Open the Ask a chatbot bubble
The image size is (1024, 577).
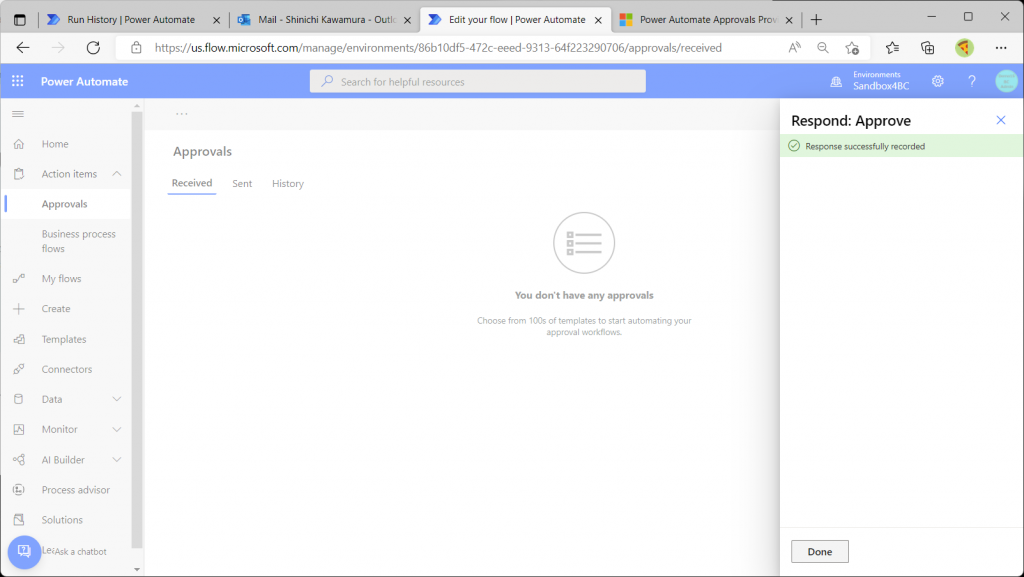click(24, 552)
